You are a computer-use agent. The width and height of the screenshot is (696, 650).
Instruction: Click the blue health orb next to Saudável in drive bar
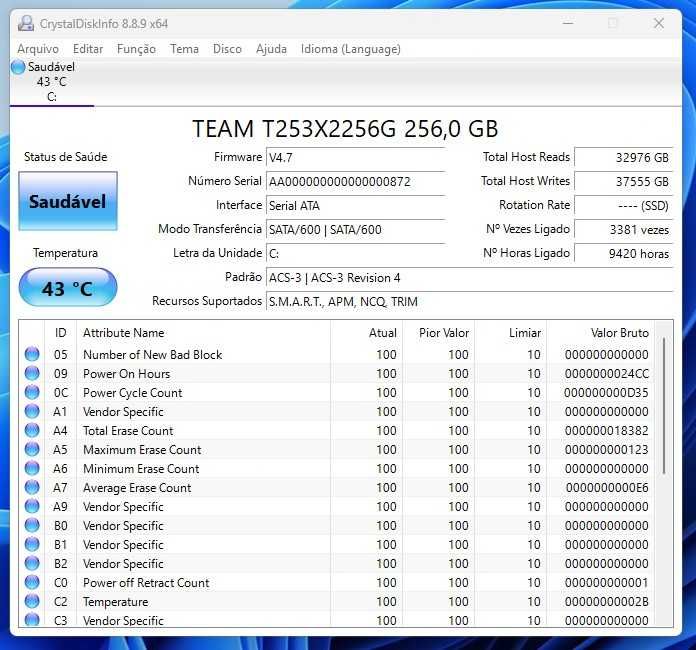[18, 67]
